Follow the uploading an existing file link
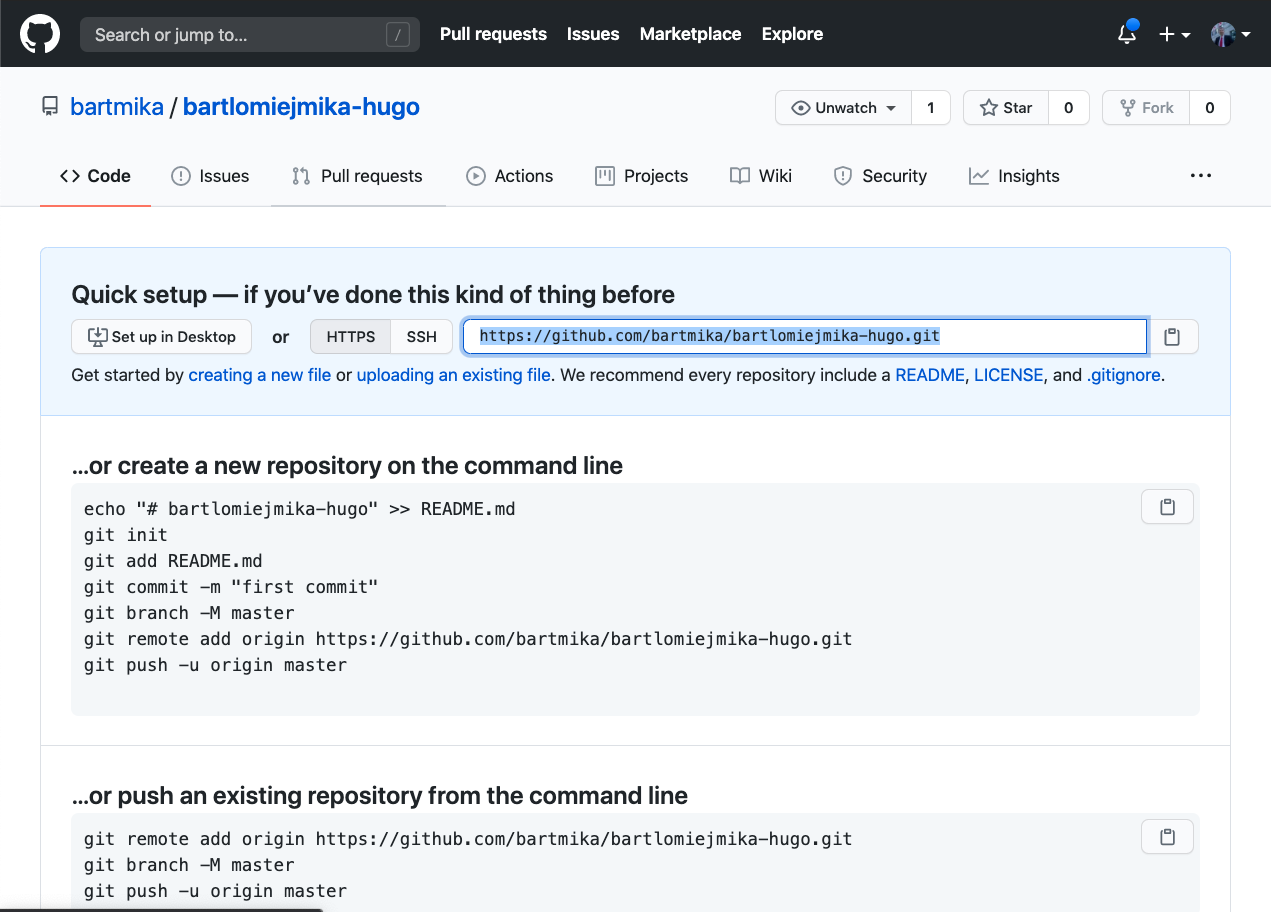Image resolution: width=1271 pixels, height=912 pixels. [x=454, y=376]
